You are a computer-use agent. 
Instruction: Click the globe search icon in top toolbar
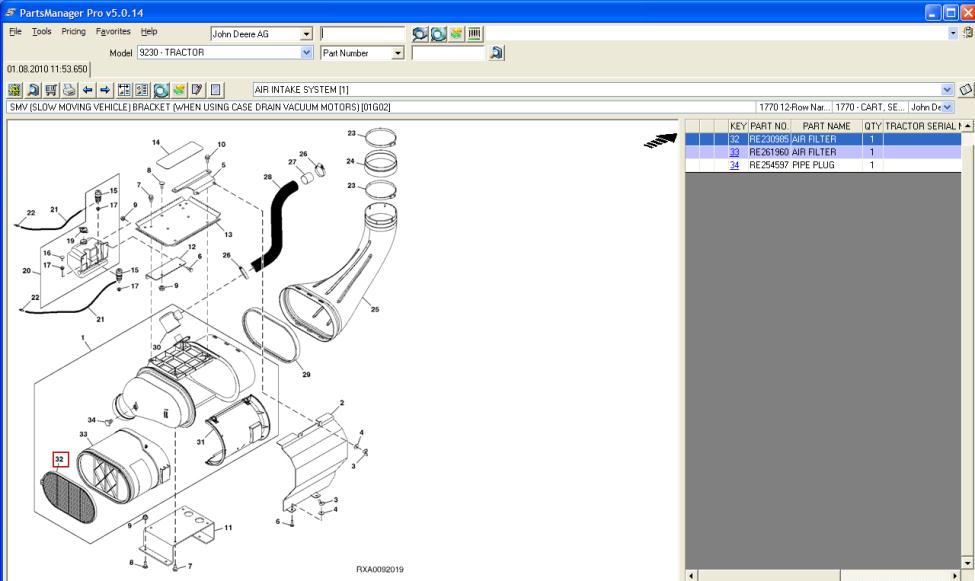[420, 34]
